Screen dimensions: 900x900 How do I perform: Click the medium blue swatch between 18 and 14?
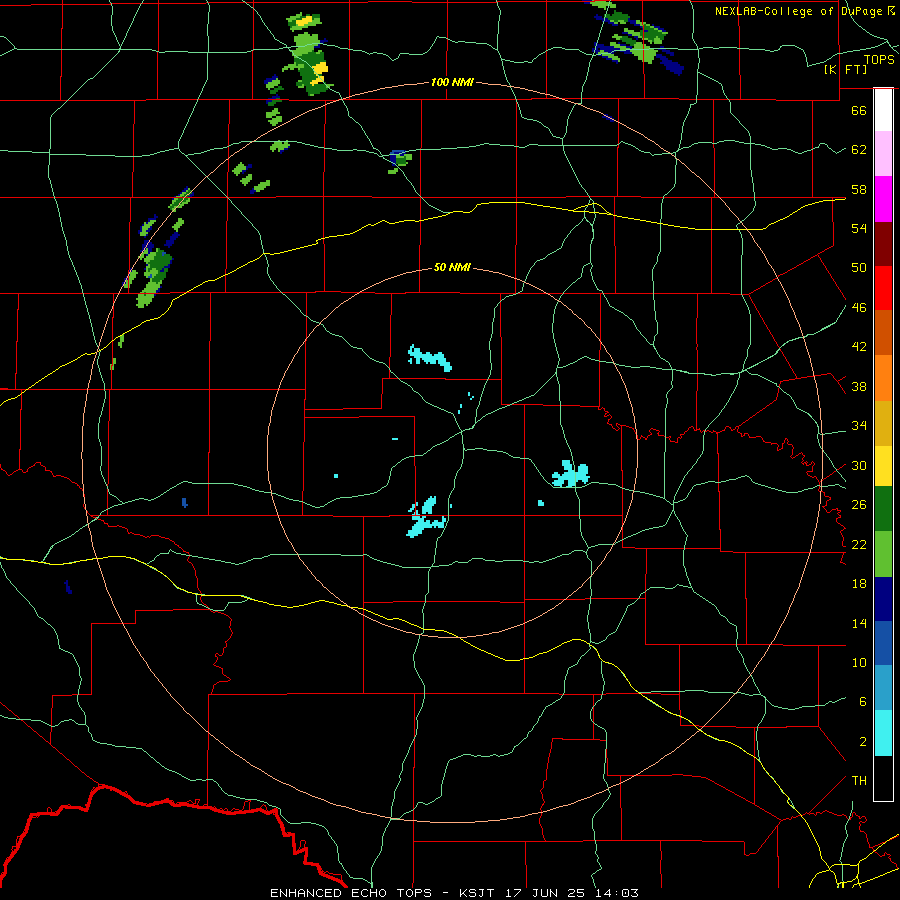(x=883, y=643)
